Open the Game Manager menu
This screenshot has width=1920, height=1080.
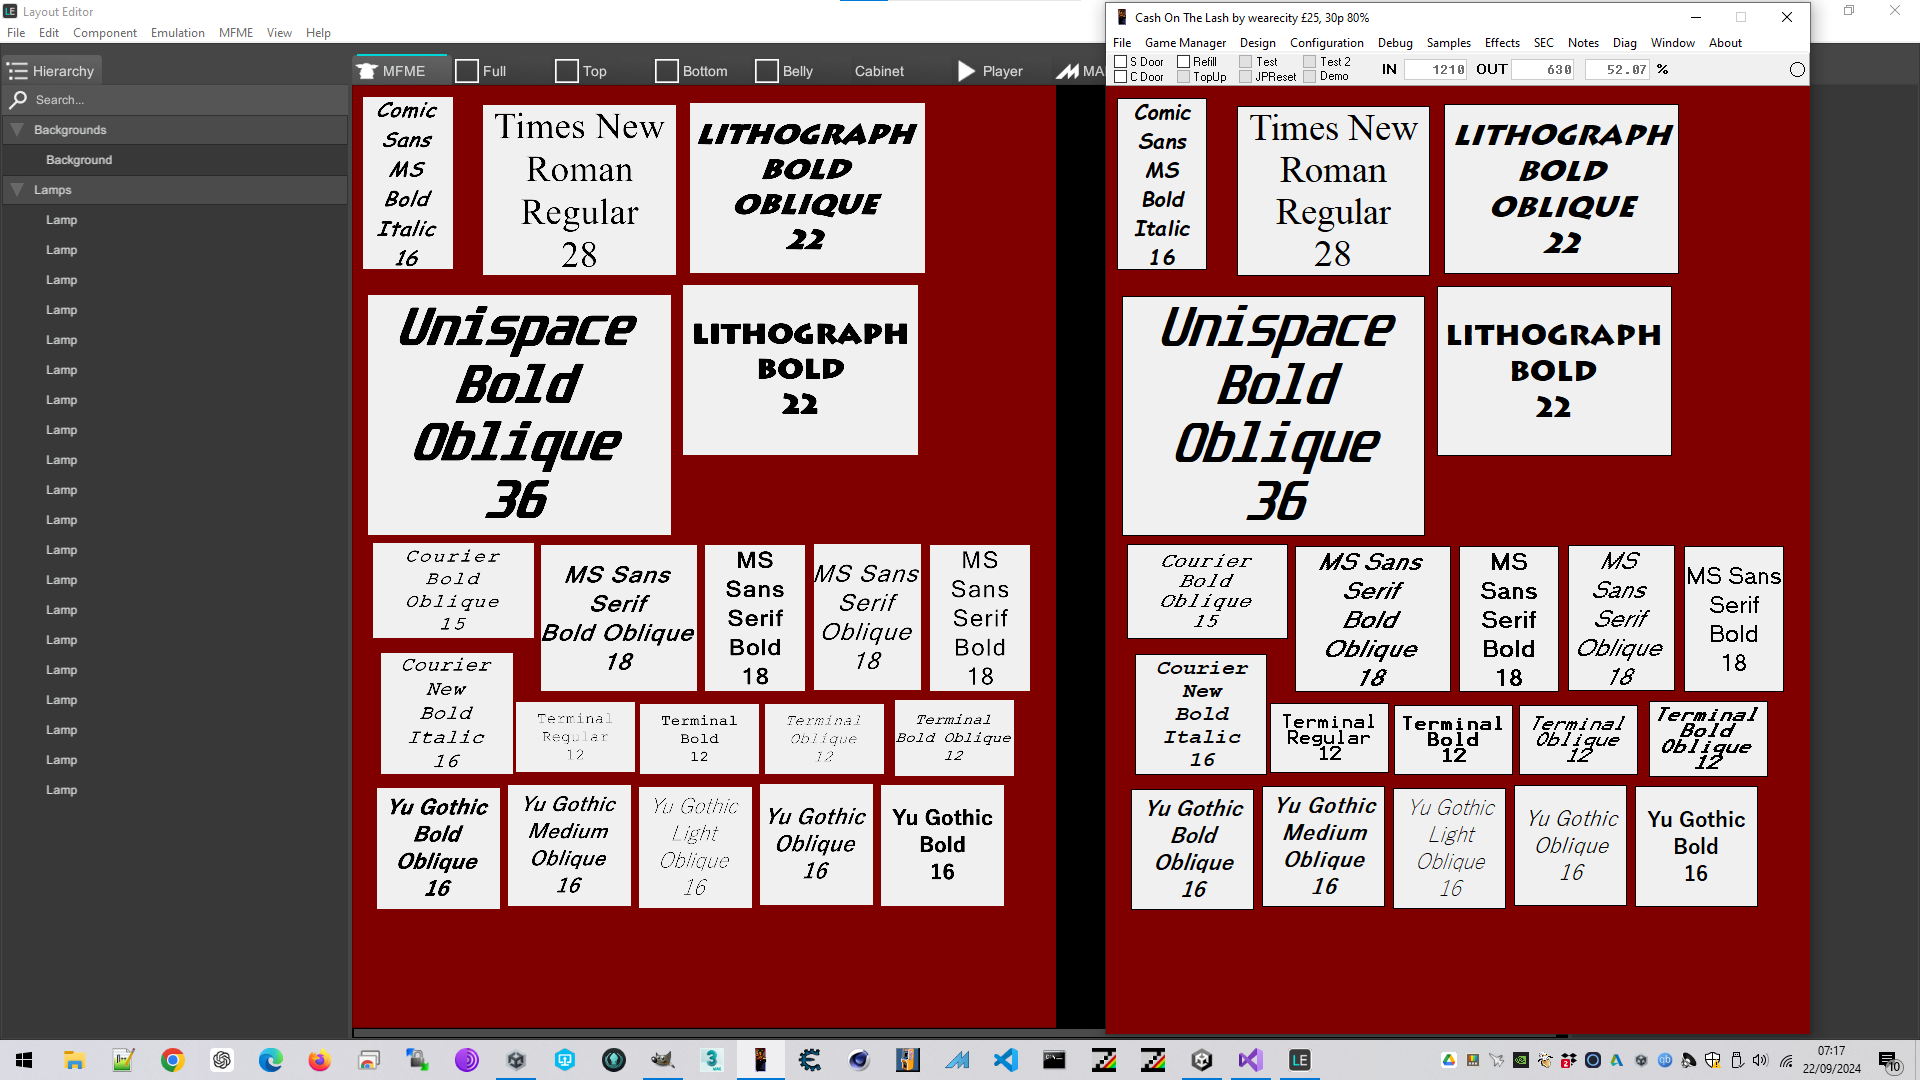[1185, 43]
